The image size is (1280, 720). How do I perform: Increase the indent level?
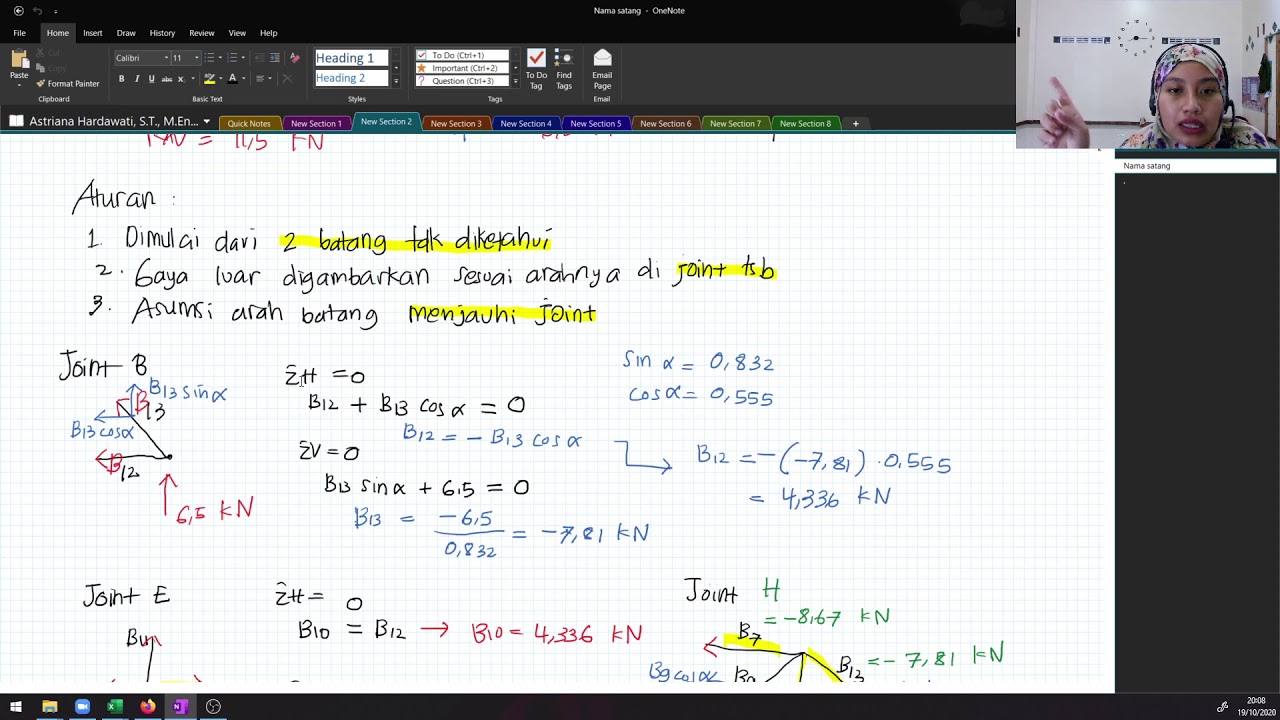274,58
